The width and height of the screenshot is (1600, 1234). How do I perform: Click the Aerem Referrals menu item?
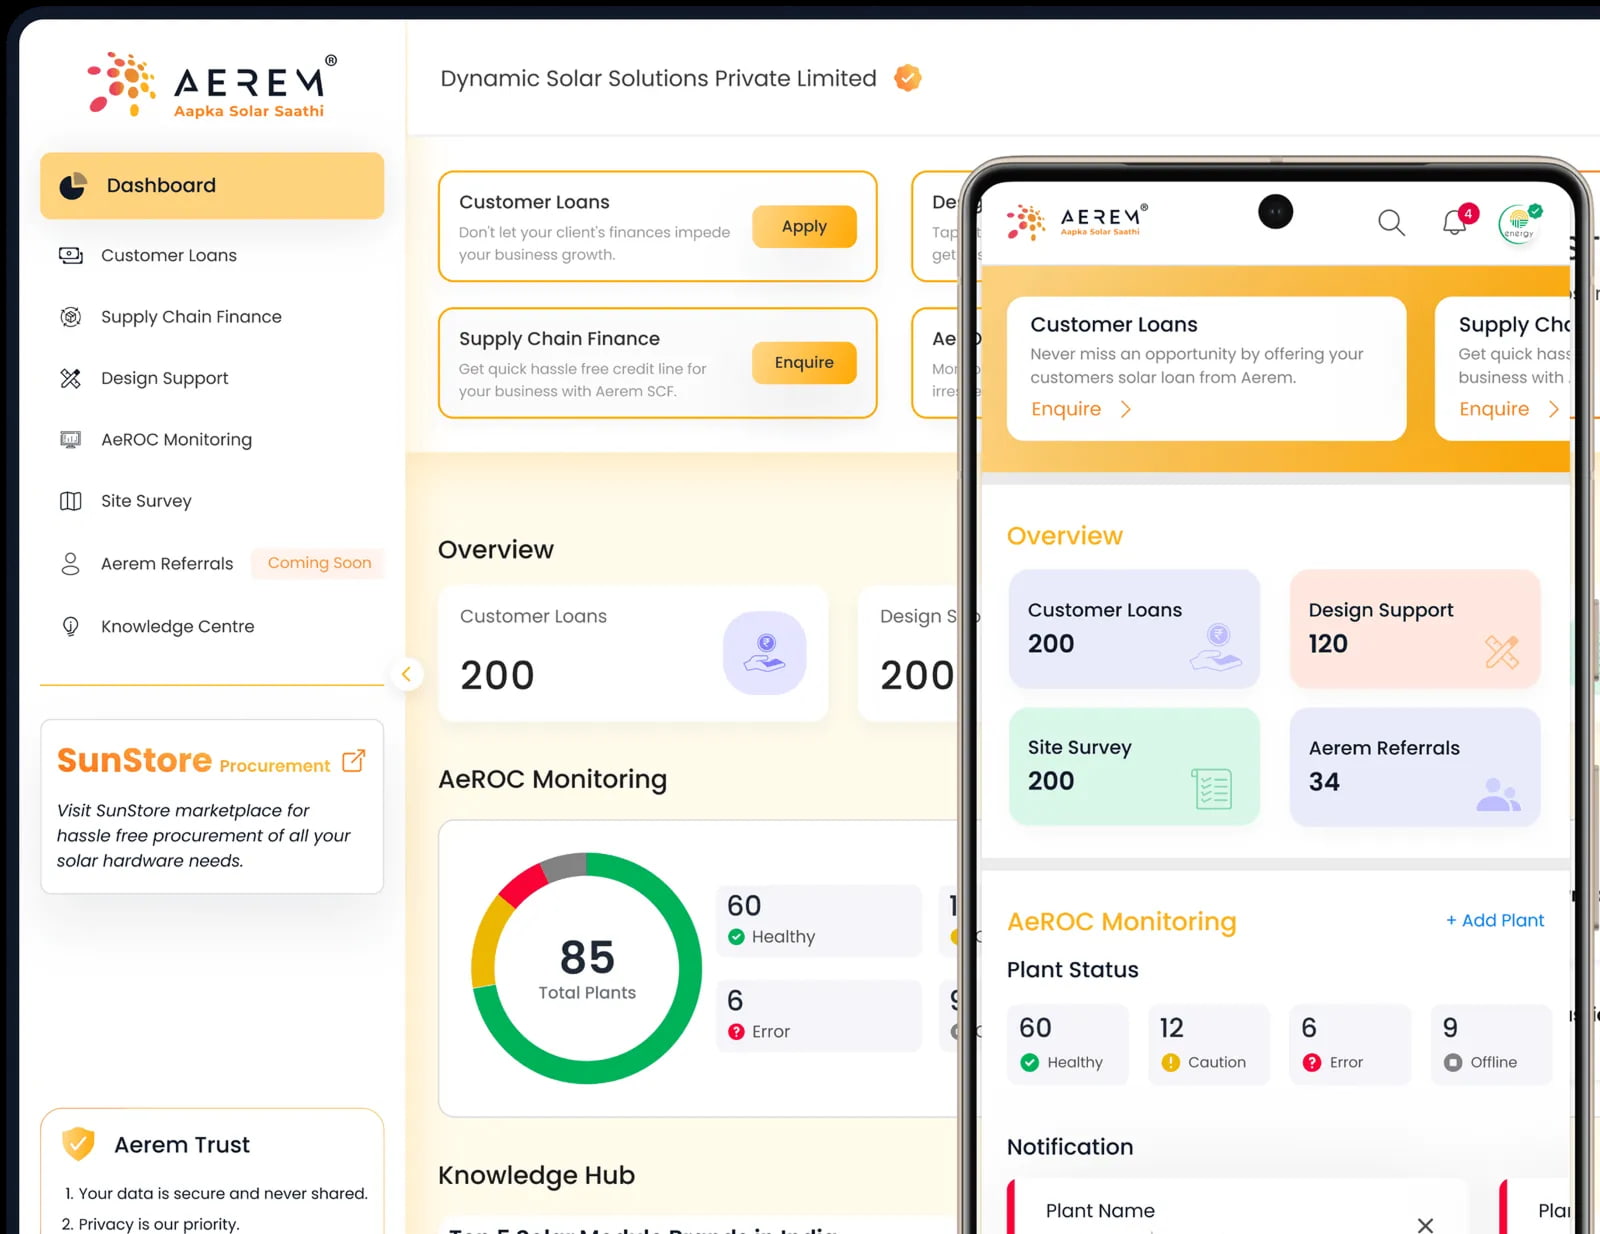[x=166, y=563]
